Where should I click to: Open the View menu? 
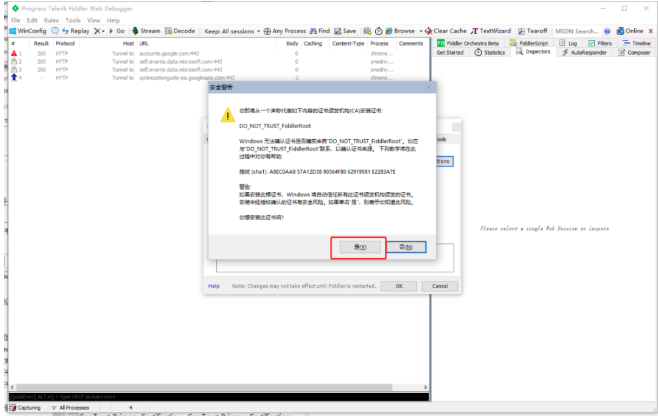[x=94, y=20]
